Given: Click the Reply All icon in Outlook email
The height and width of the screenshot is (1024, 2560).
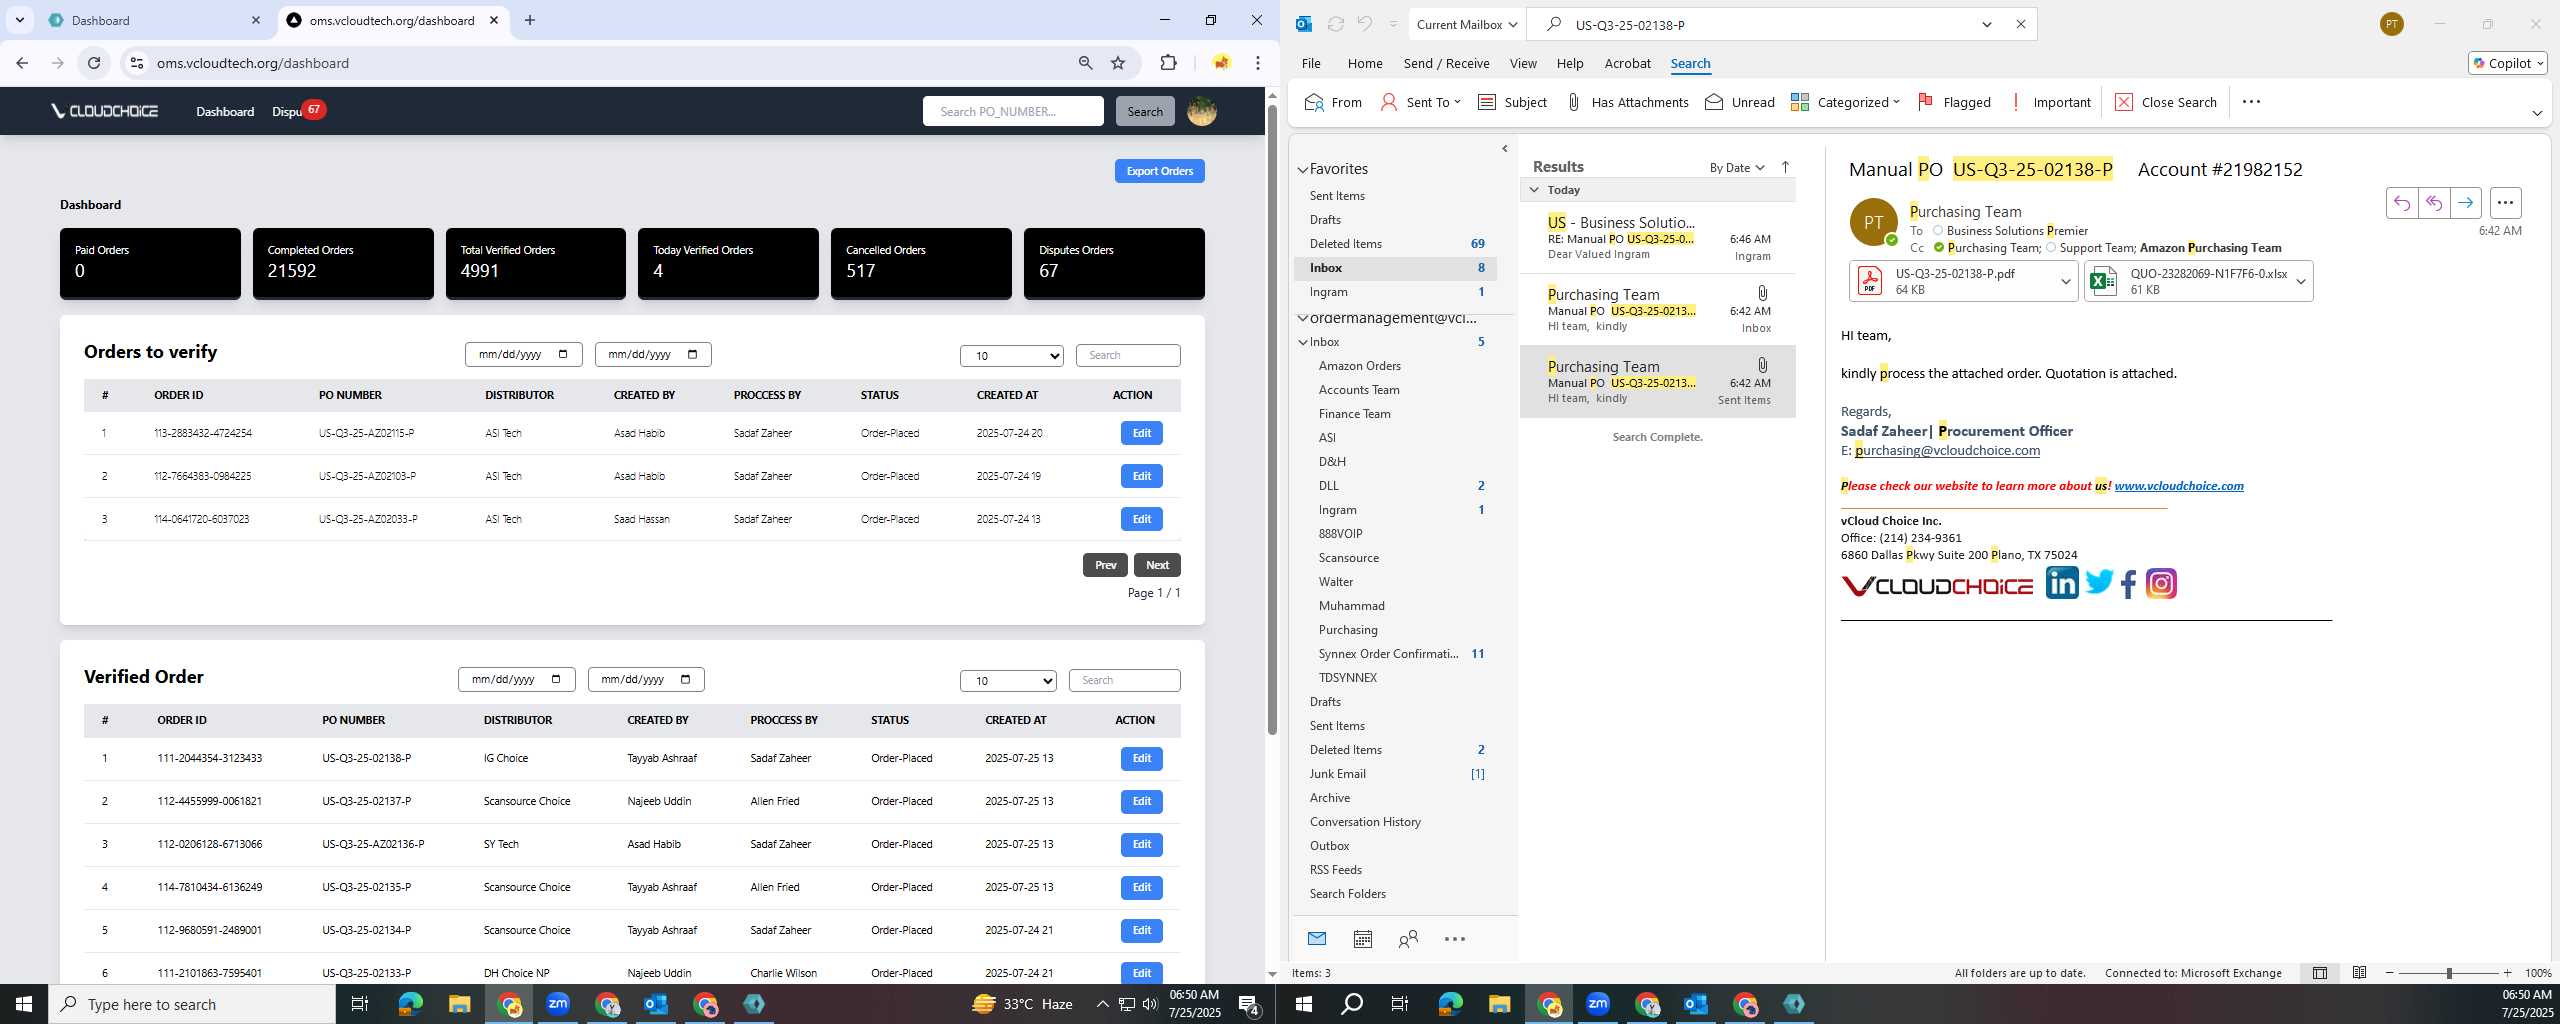Looking at the screenshot, I should pos(2433,203).
